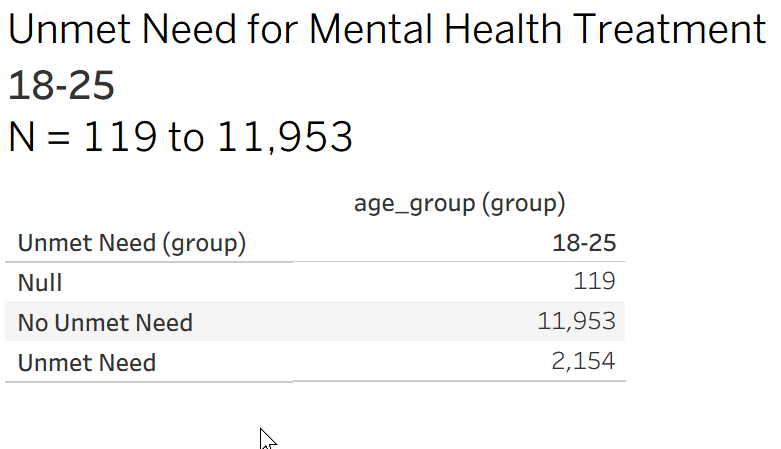
Task: Select the large "18-25" subtitle line
Action: (61, 86)
